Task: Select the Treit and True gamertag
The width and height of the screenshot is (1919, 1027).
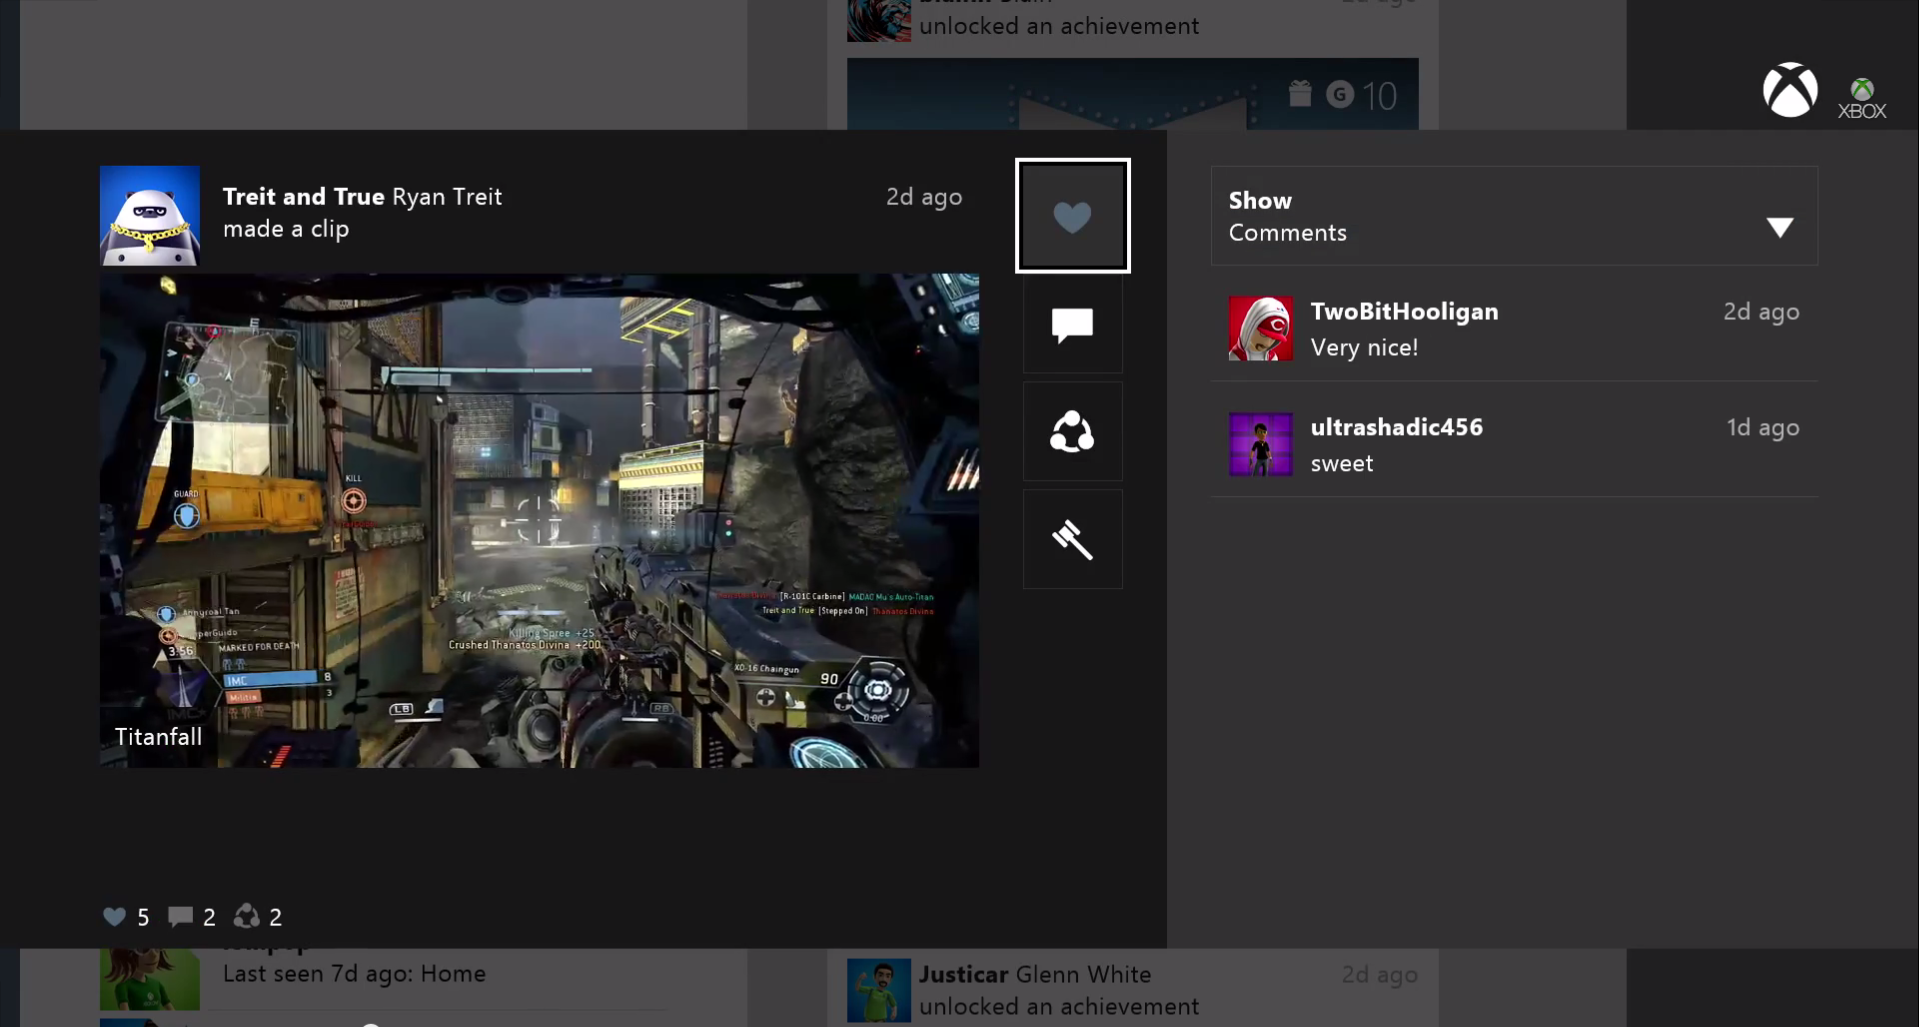Action: click(x=303, y=196)
